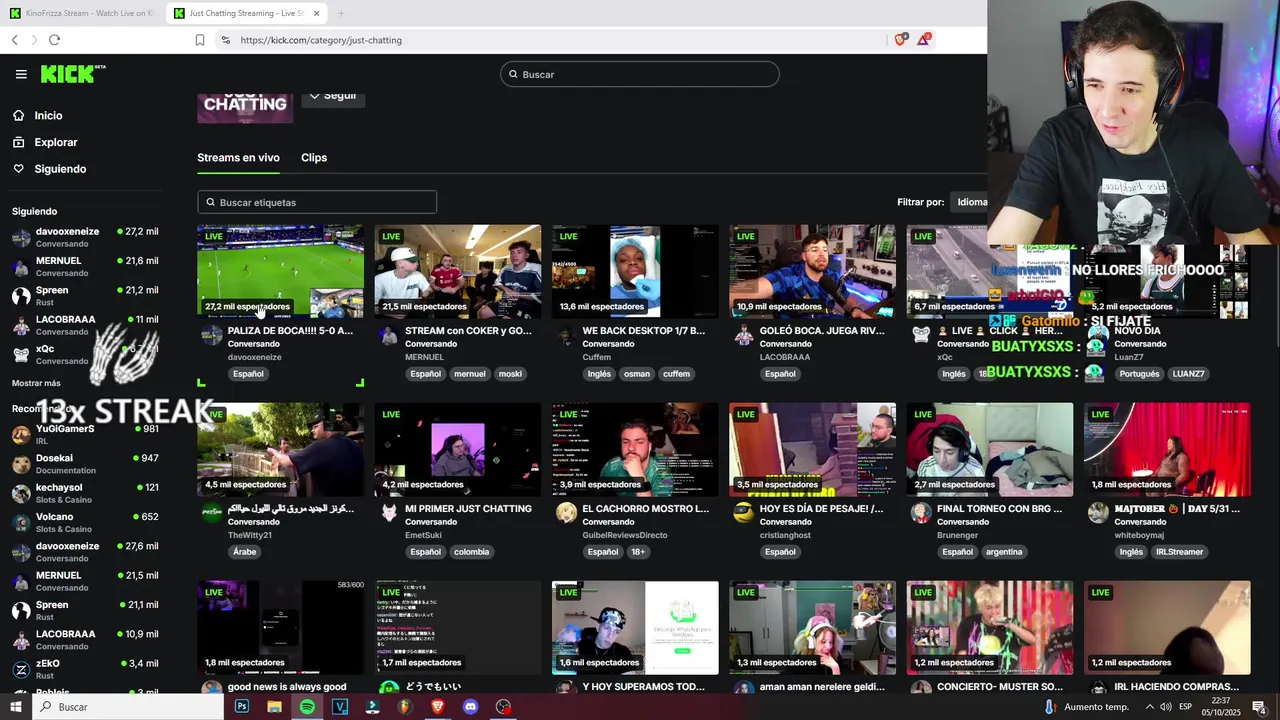Open xQc channel in the sidebar
The height and width of the screenshot is (720, 1280).
click(x=85, y=355)
